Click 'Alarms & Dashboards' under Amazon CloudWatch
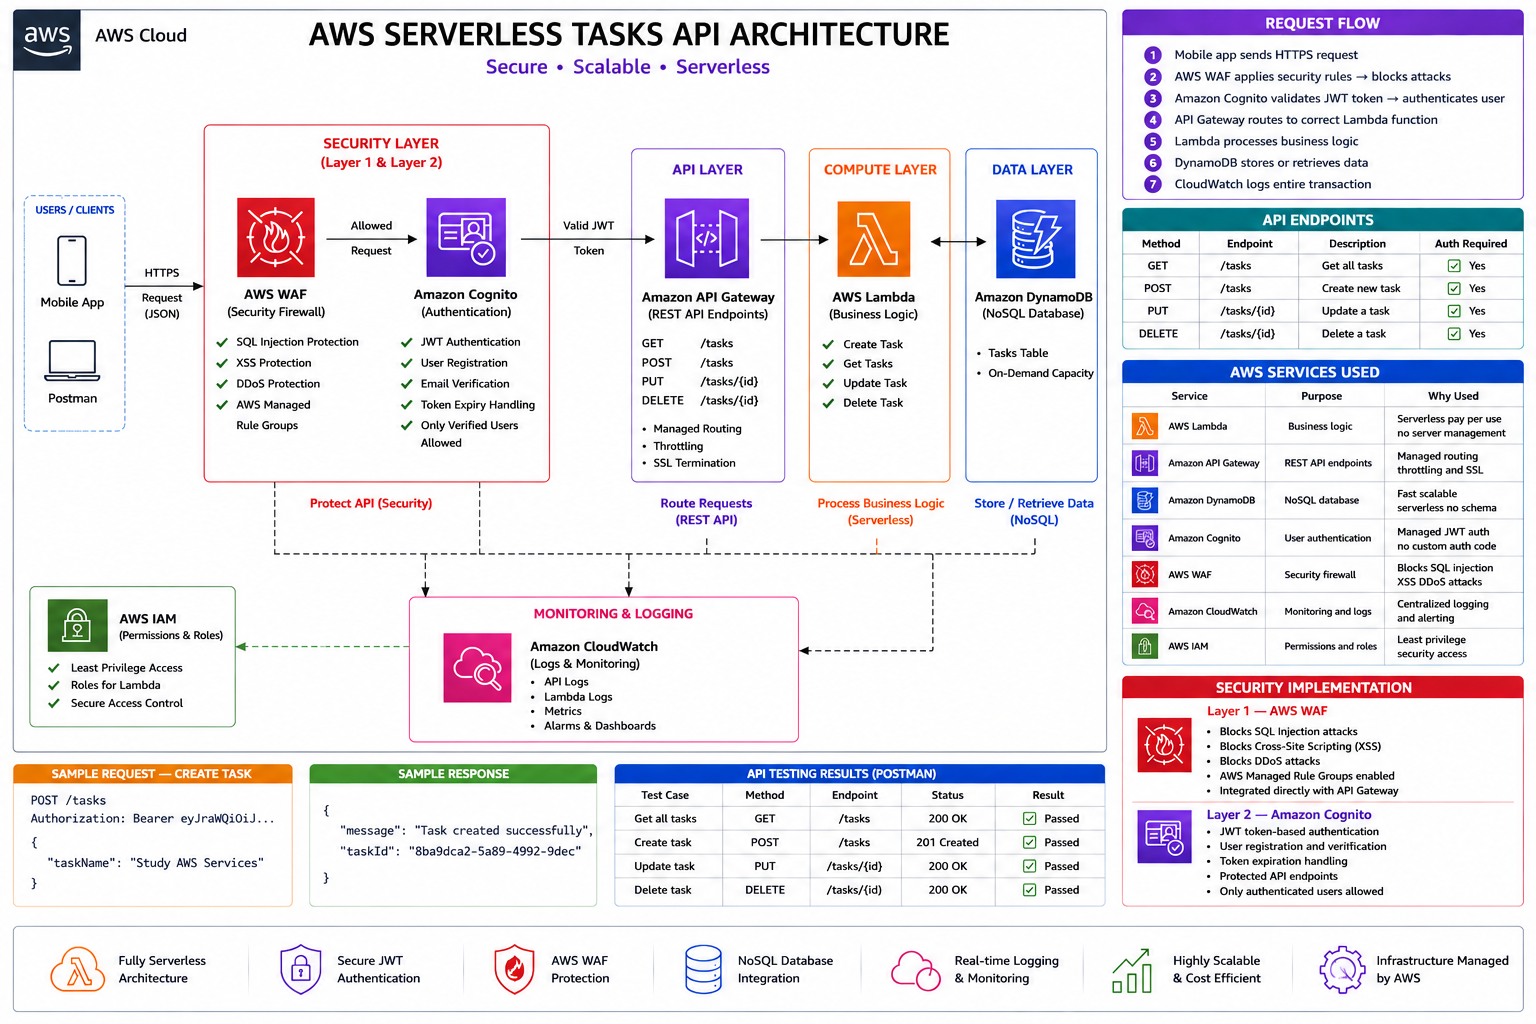Image resolution: width=1536 pixels, height=1024 pixels. click(x=600, y=726)
